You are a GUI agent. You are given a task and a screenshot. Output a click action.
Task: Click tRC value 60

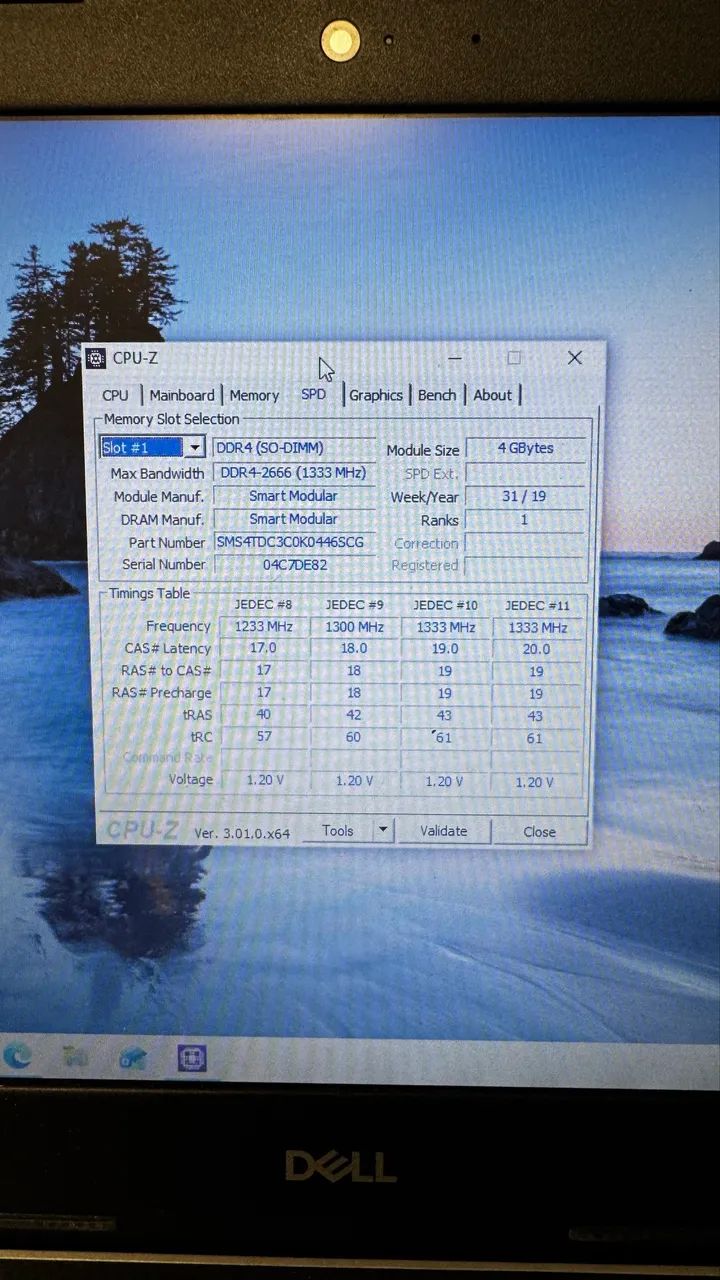click(x=355, y=737)
